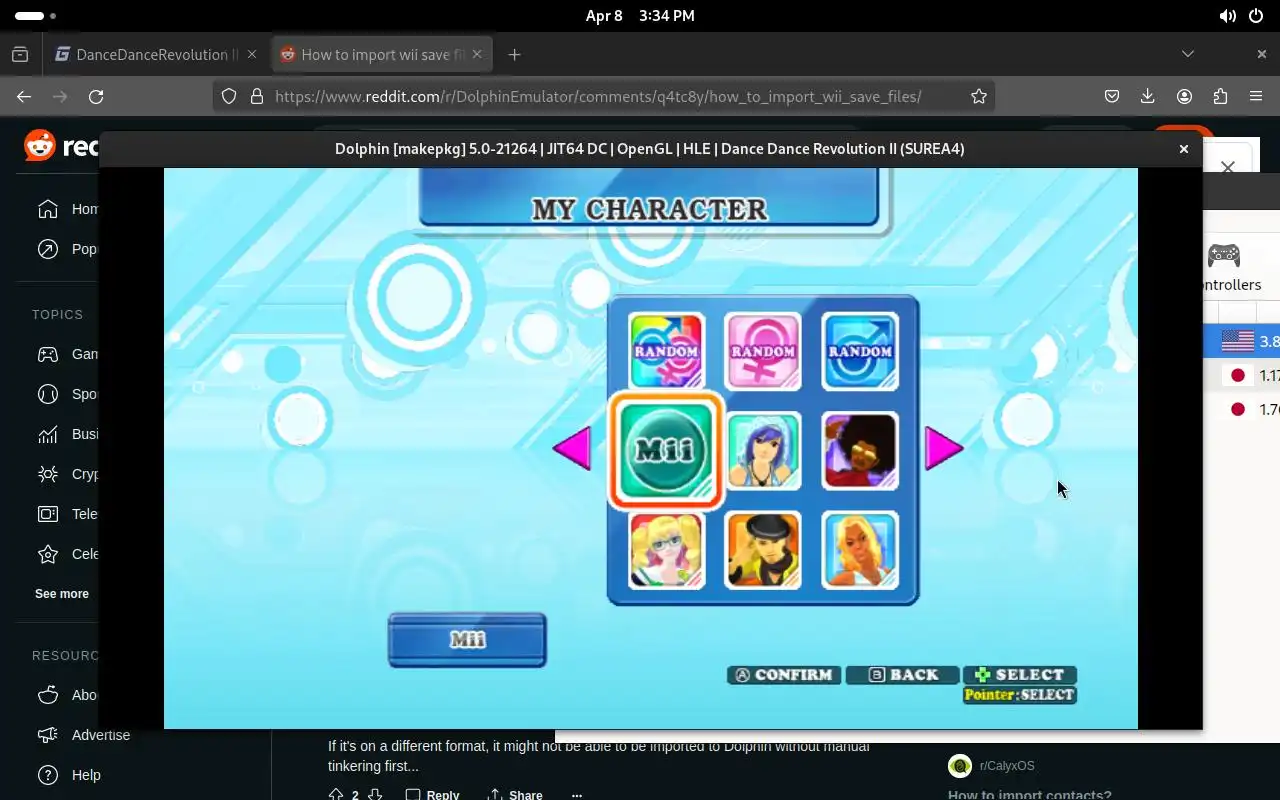Click the site security padlock icon

pos(257,96)
